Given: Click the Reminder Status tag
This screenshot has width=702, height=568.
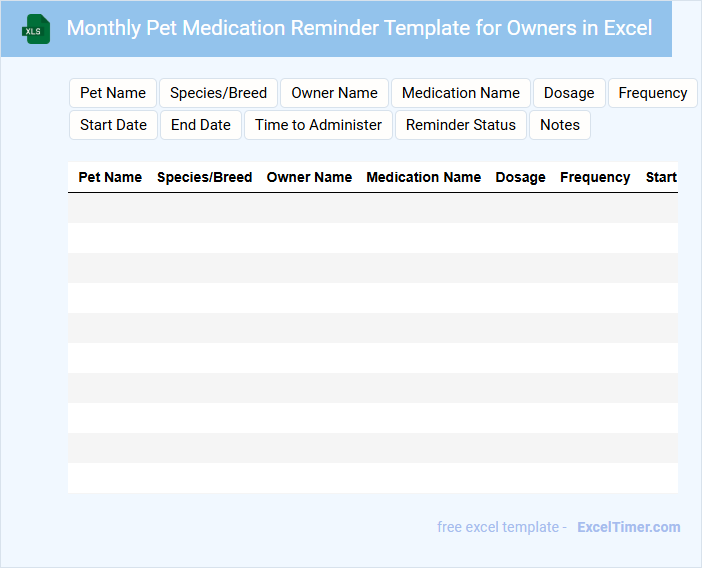Looking at the screenshot, I should coord(461,125).
